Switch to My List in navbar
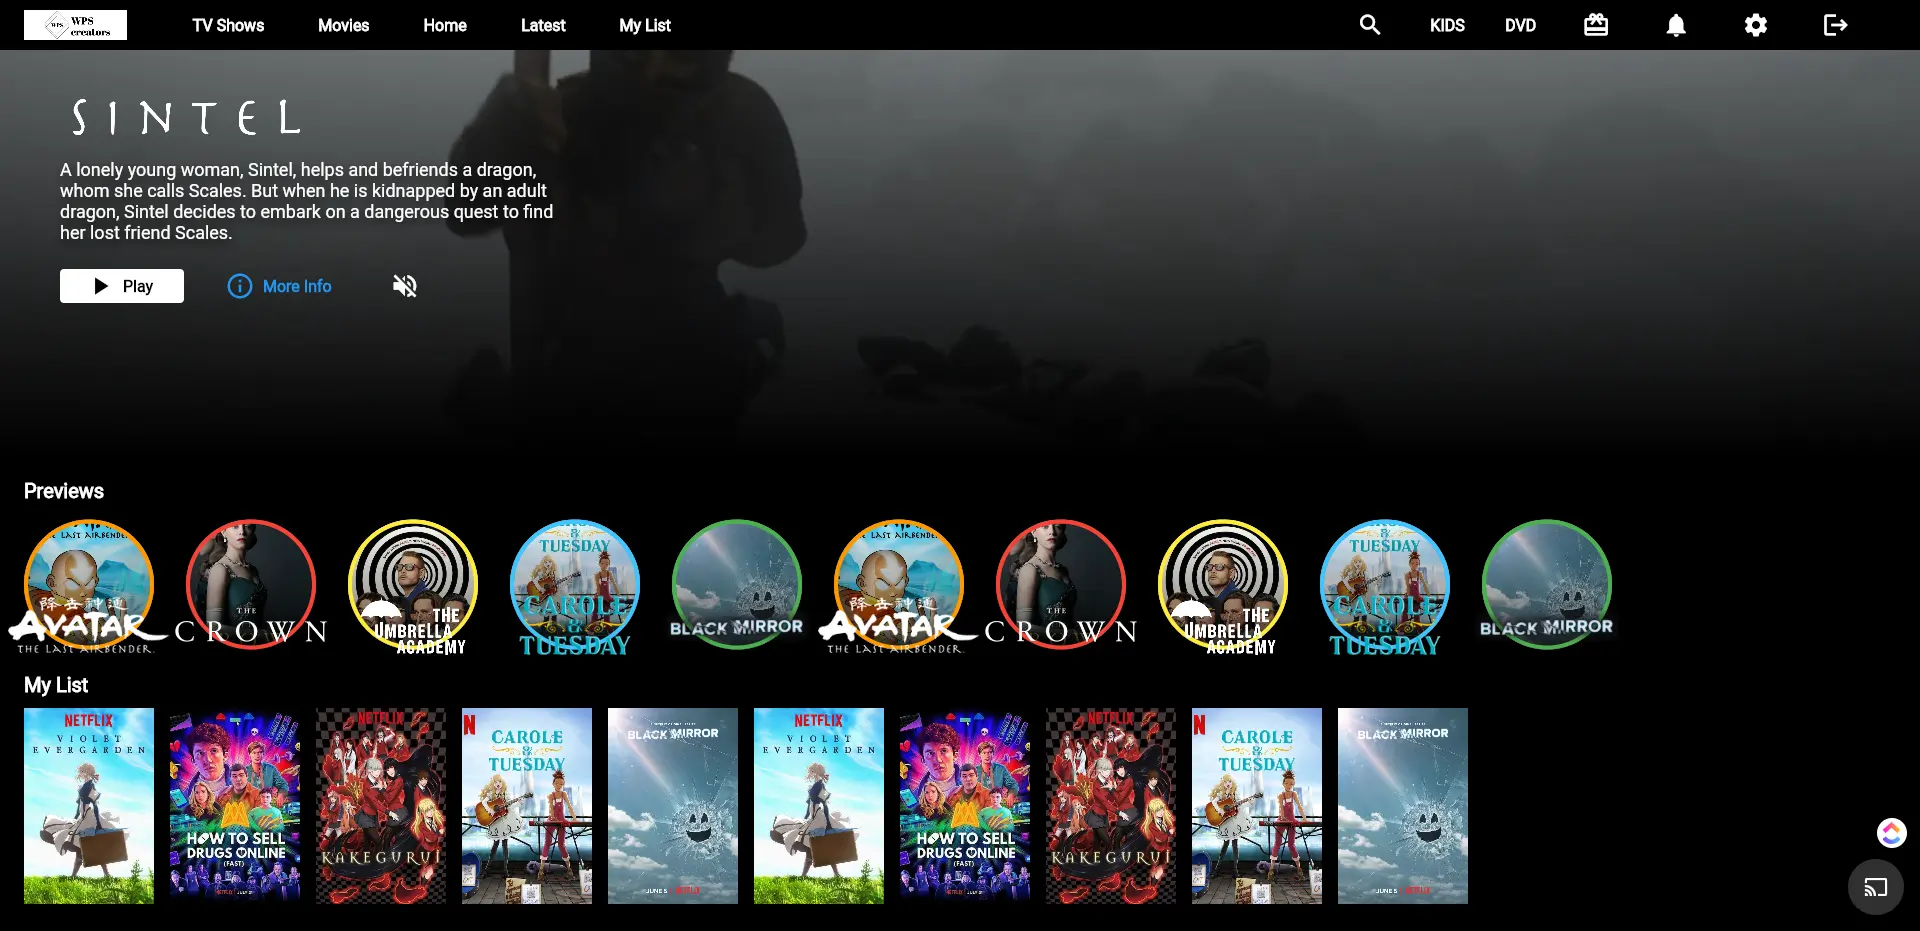The height and width of the screenshot is (931, 1920). point(644,25)
